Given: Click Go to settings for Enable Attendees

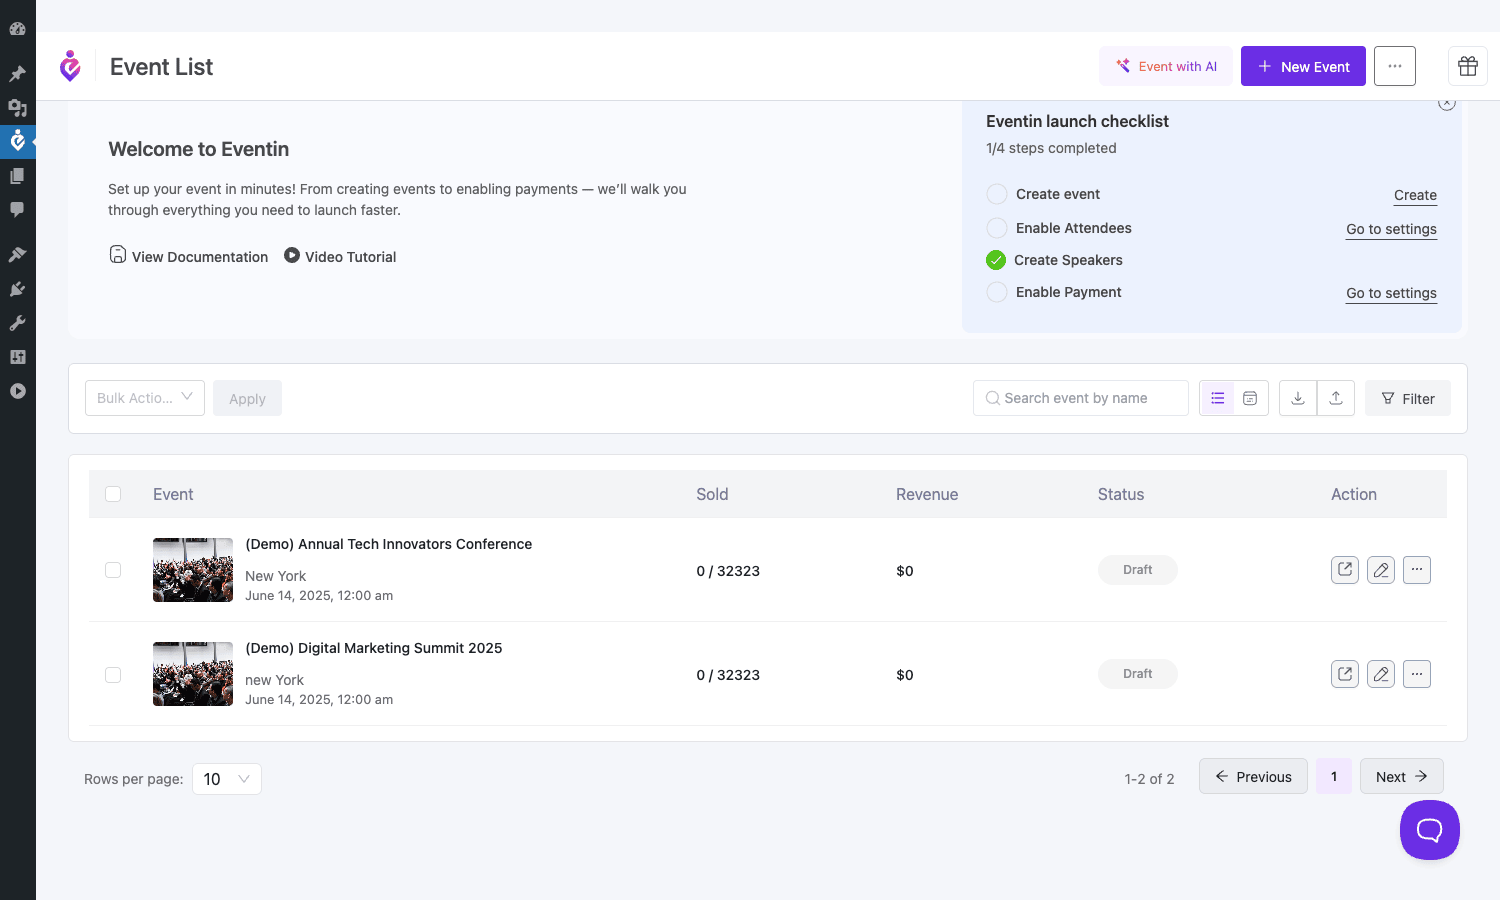Looking at the screenshot, I should point(1391,229).
